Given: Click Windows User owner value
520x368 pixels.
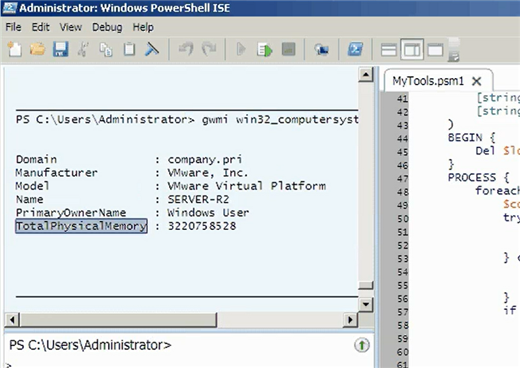Looking at the screenshot, I should [x=208, y=213].
